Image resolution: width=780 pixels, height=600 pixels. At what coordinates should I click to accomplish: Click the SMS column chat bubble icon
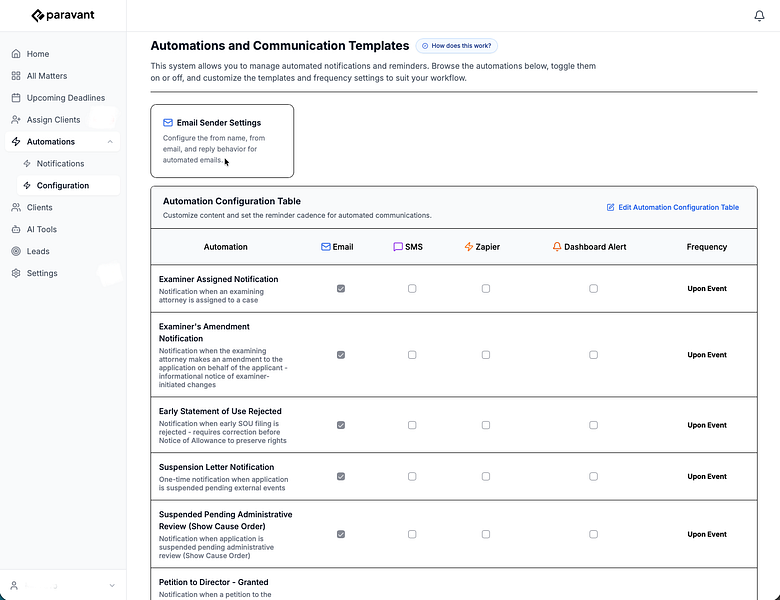398,247
